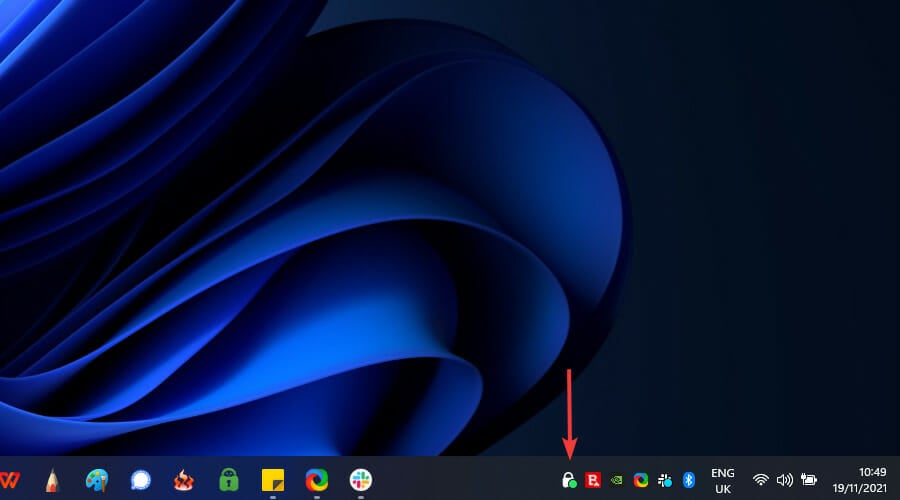This screenshot has height=500, width=900.
Task: Open the volume speaker control
Action: tap(785, 480)
